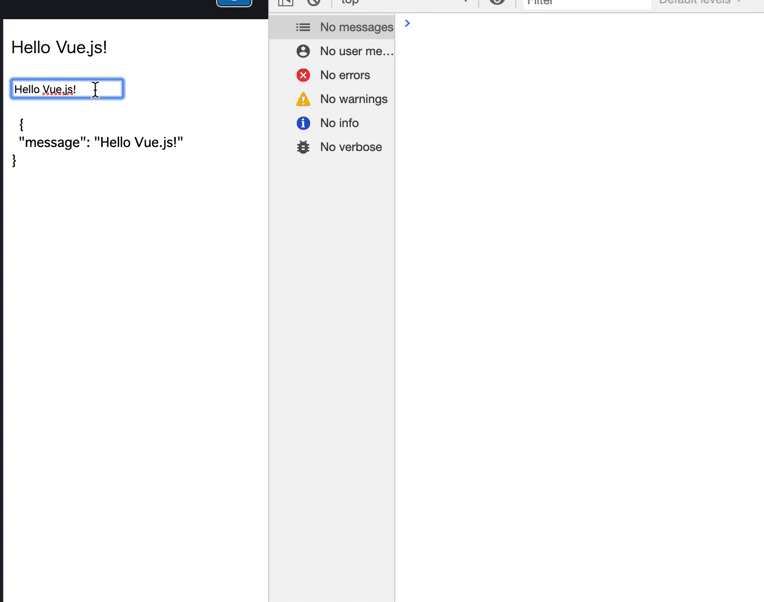Select the No verbose row
This screenshot has height=602, width=764.
pyautogui.click(x=332, y=147)
